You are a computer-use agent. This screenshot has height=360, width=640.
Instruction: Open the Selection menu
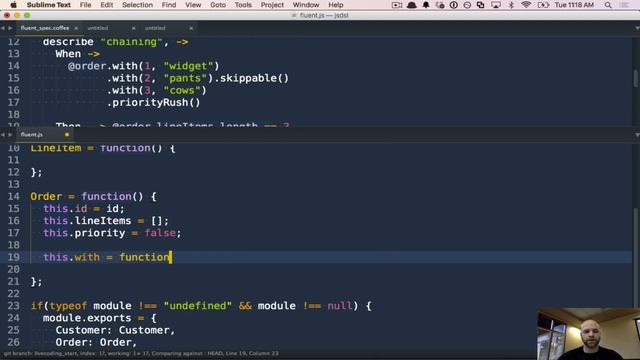(137, 5)
